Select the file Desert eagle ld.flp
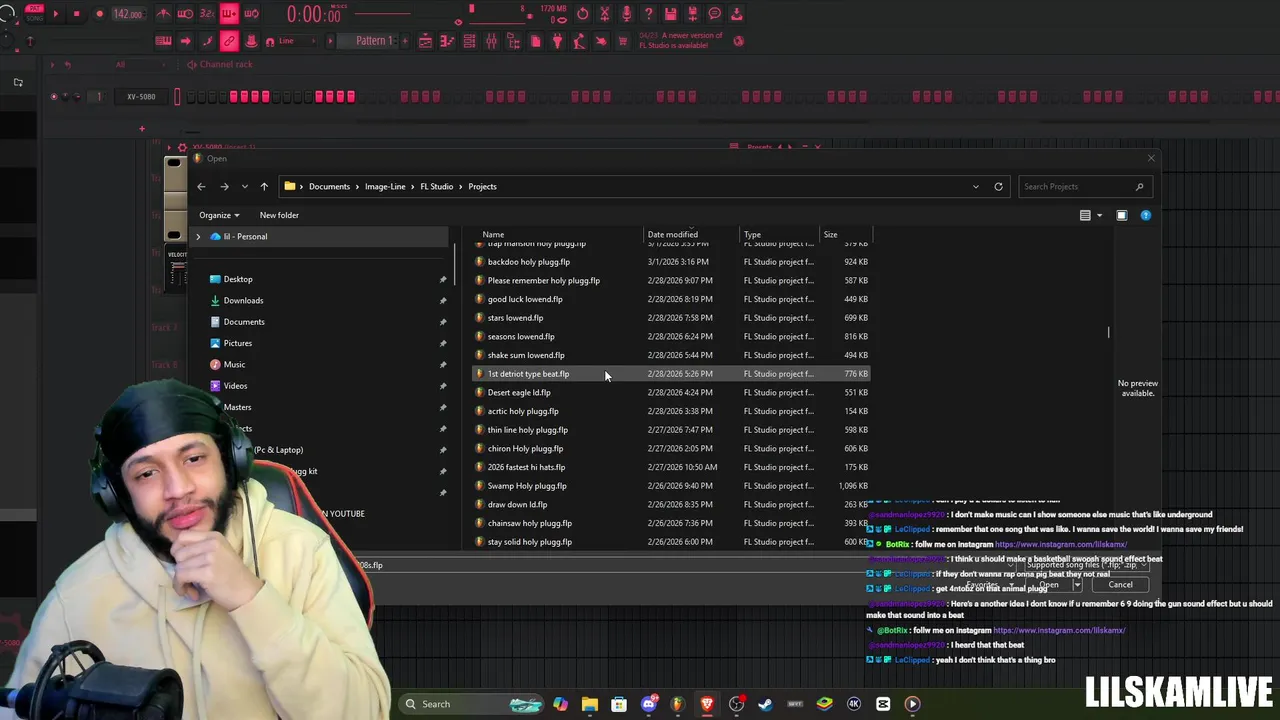The height and width of the screenshot is (720, 1280). point(670,392)
